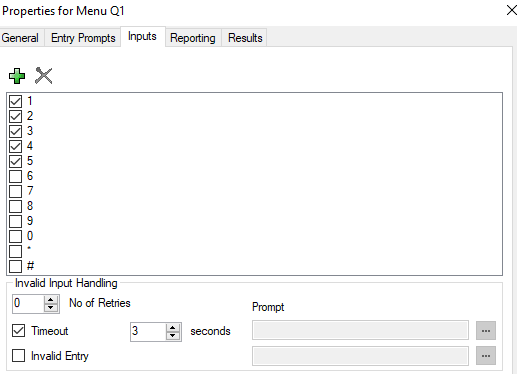Enable the checkbox for the star input
This screenshot has height=374, width=517.
click(x=16, y=251)
